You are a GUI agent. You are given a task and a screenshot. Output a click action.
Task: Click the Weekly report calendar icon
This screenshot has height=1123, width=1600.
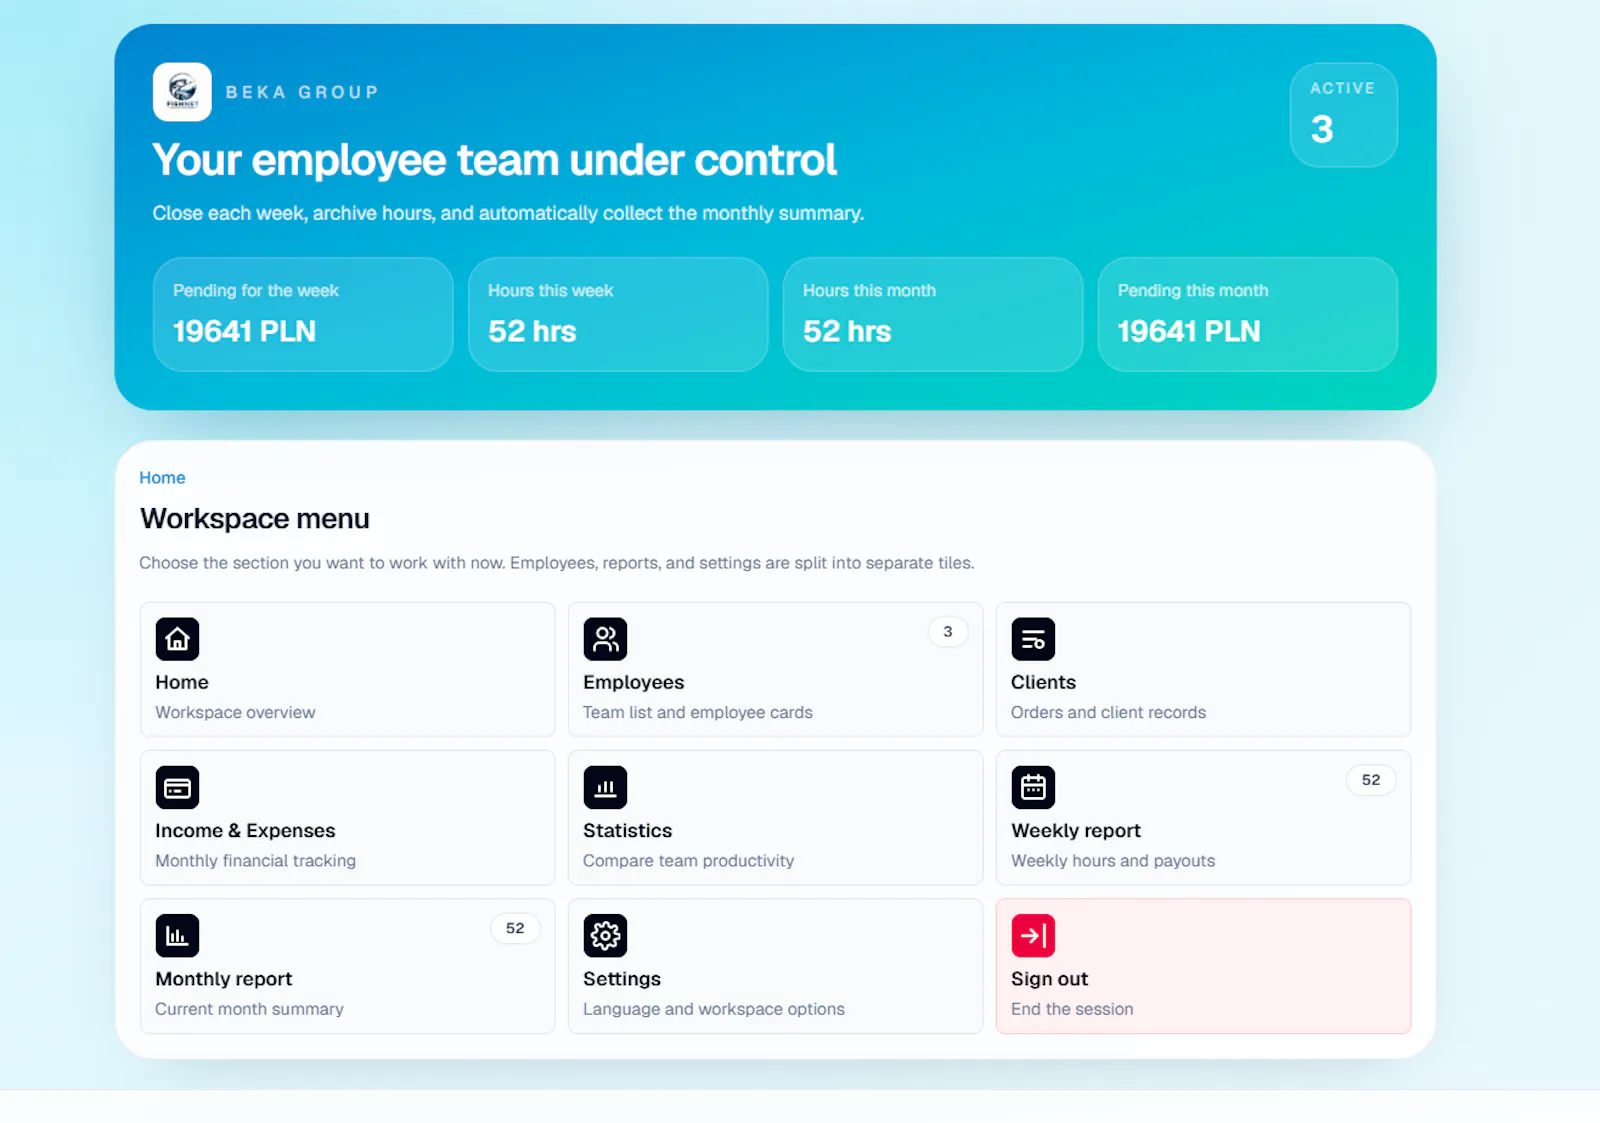tap(1033, 787)
